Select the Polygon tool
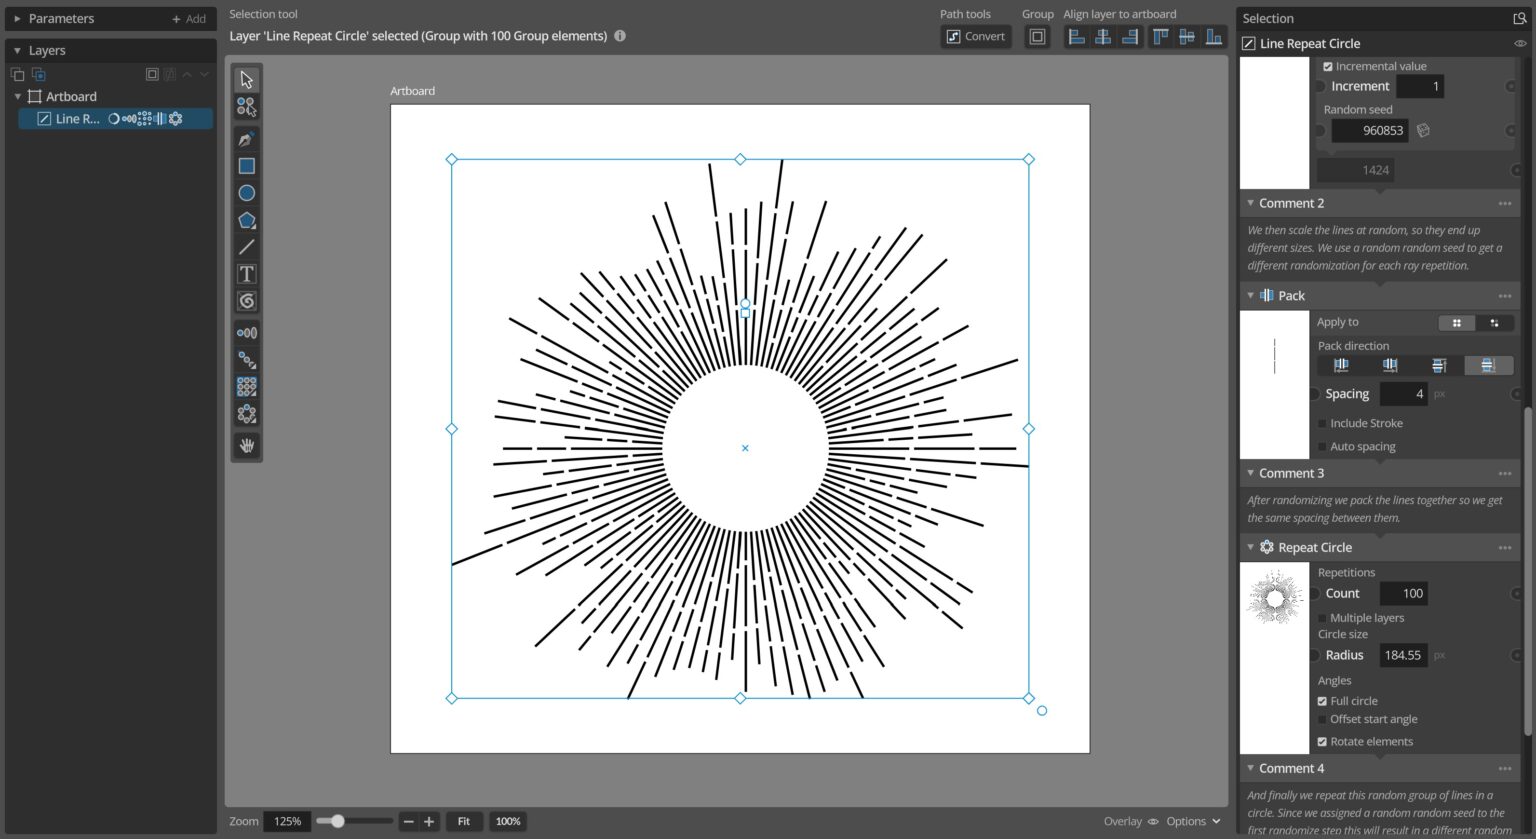This screenshot has width=1536, height=839. pyautogui.click(x=246, y=219)
